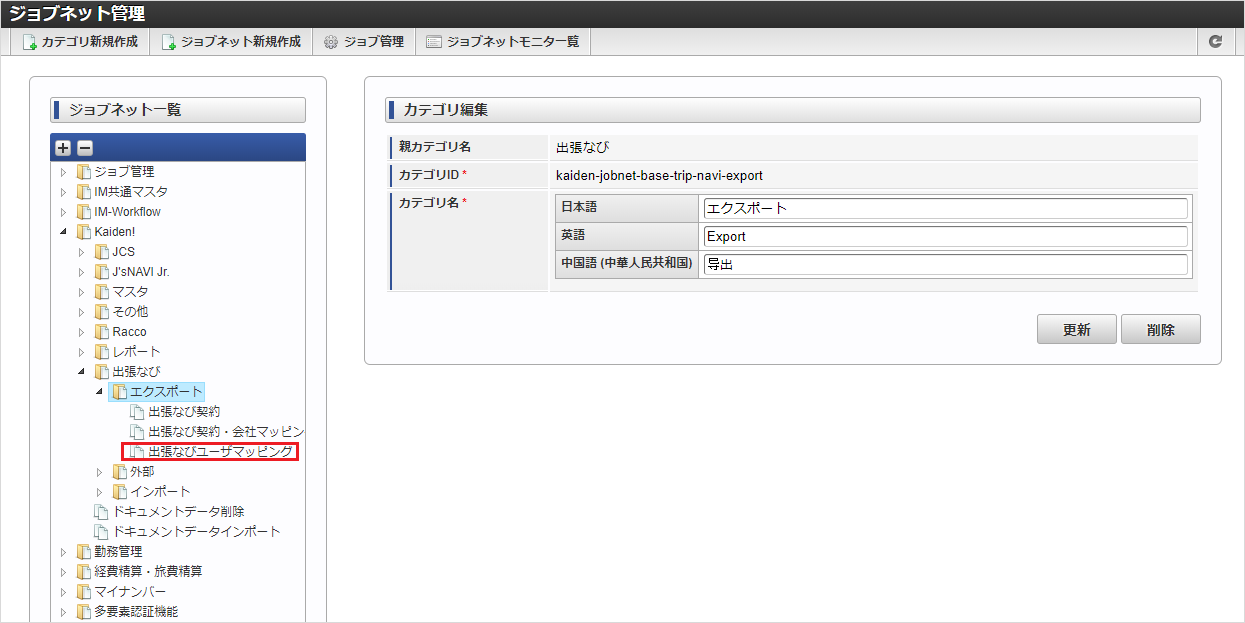Click the expand-all plus icon in tree header
Viewport: 1245px width, 623px height.
(x=63, y=148)
